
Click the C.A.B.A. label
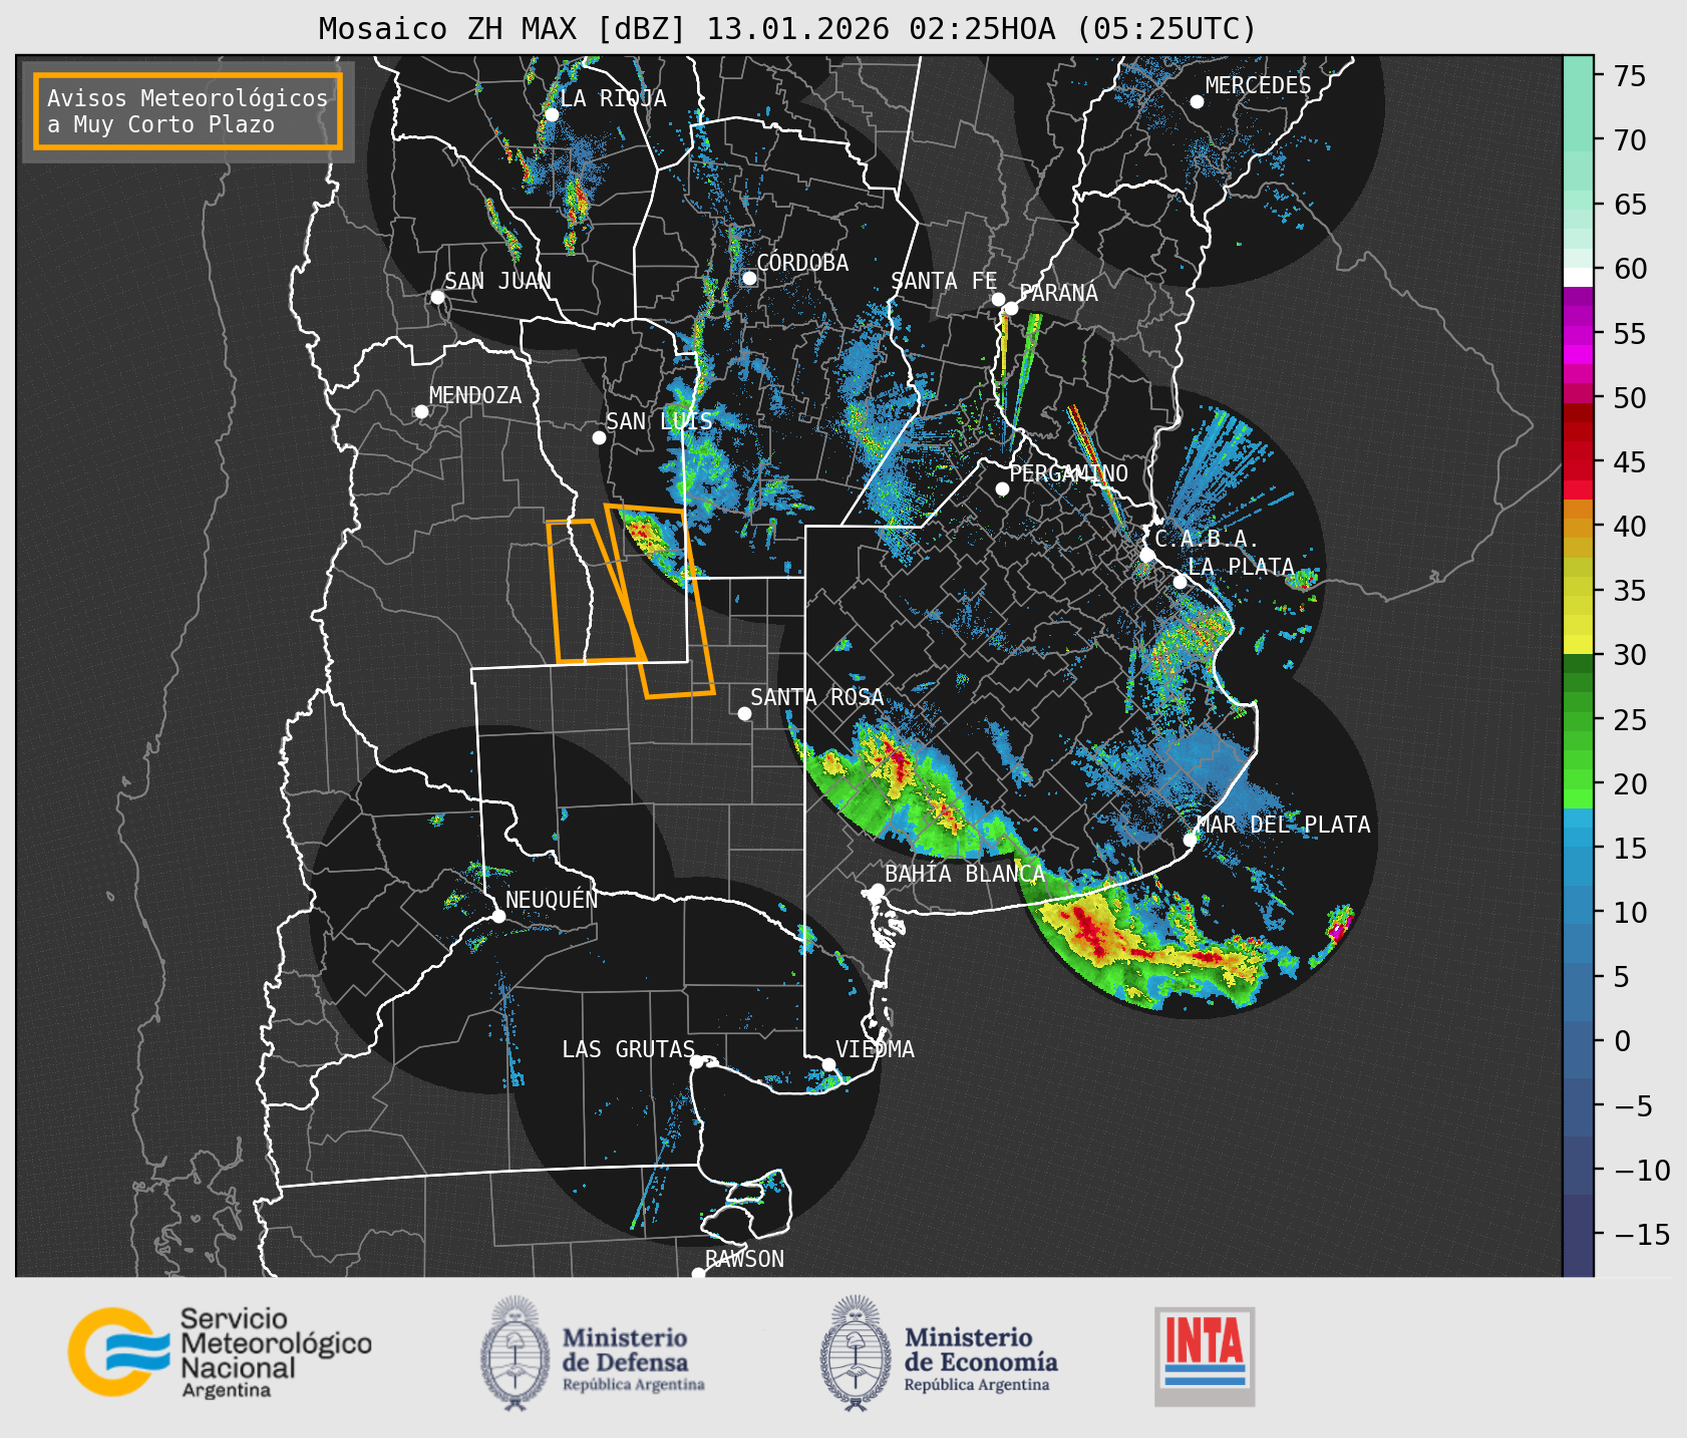pos(1207,539)
